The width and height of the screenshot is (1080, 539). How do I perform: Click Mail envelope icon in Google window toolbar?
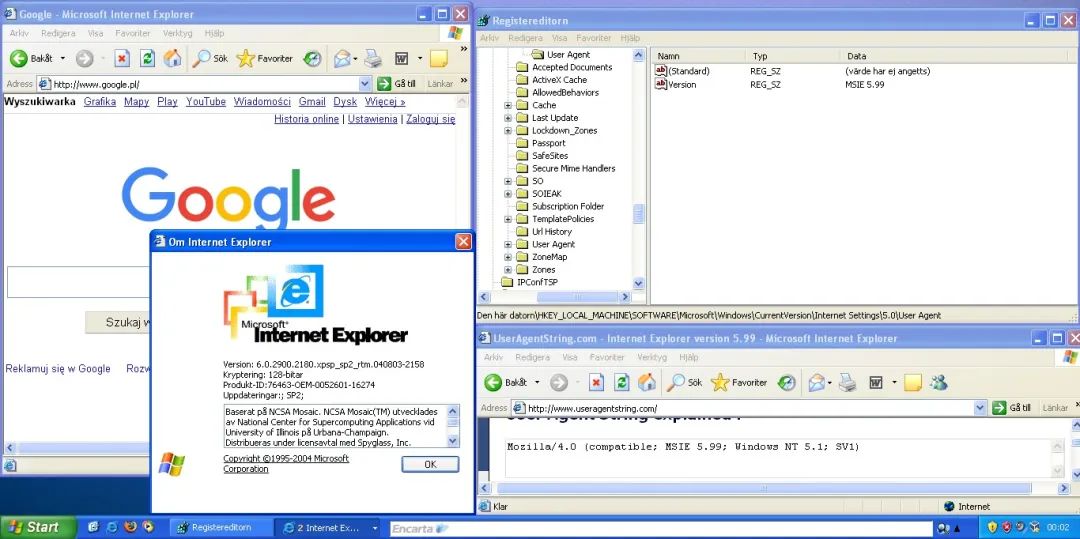tap(342, 59)
